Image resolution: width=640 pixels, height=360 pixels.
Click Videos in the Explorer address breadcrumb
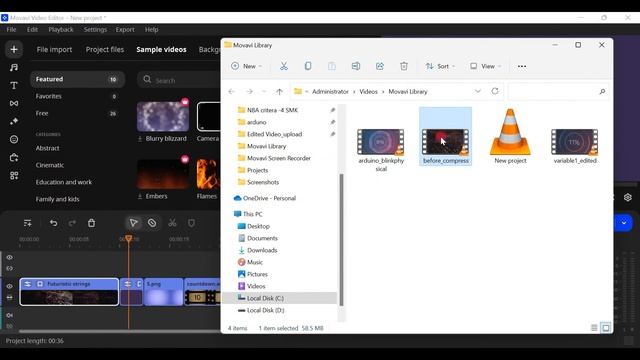click(368, 91)
